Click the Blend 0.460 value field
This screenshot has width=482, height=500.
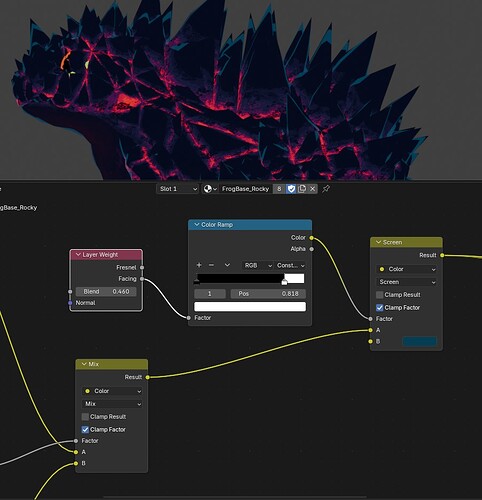coord(106,292)
